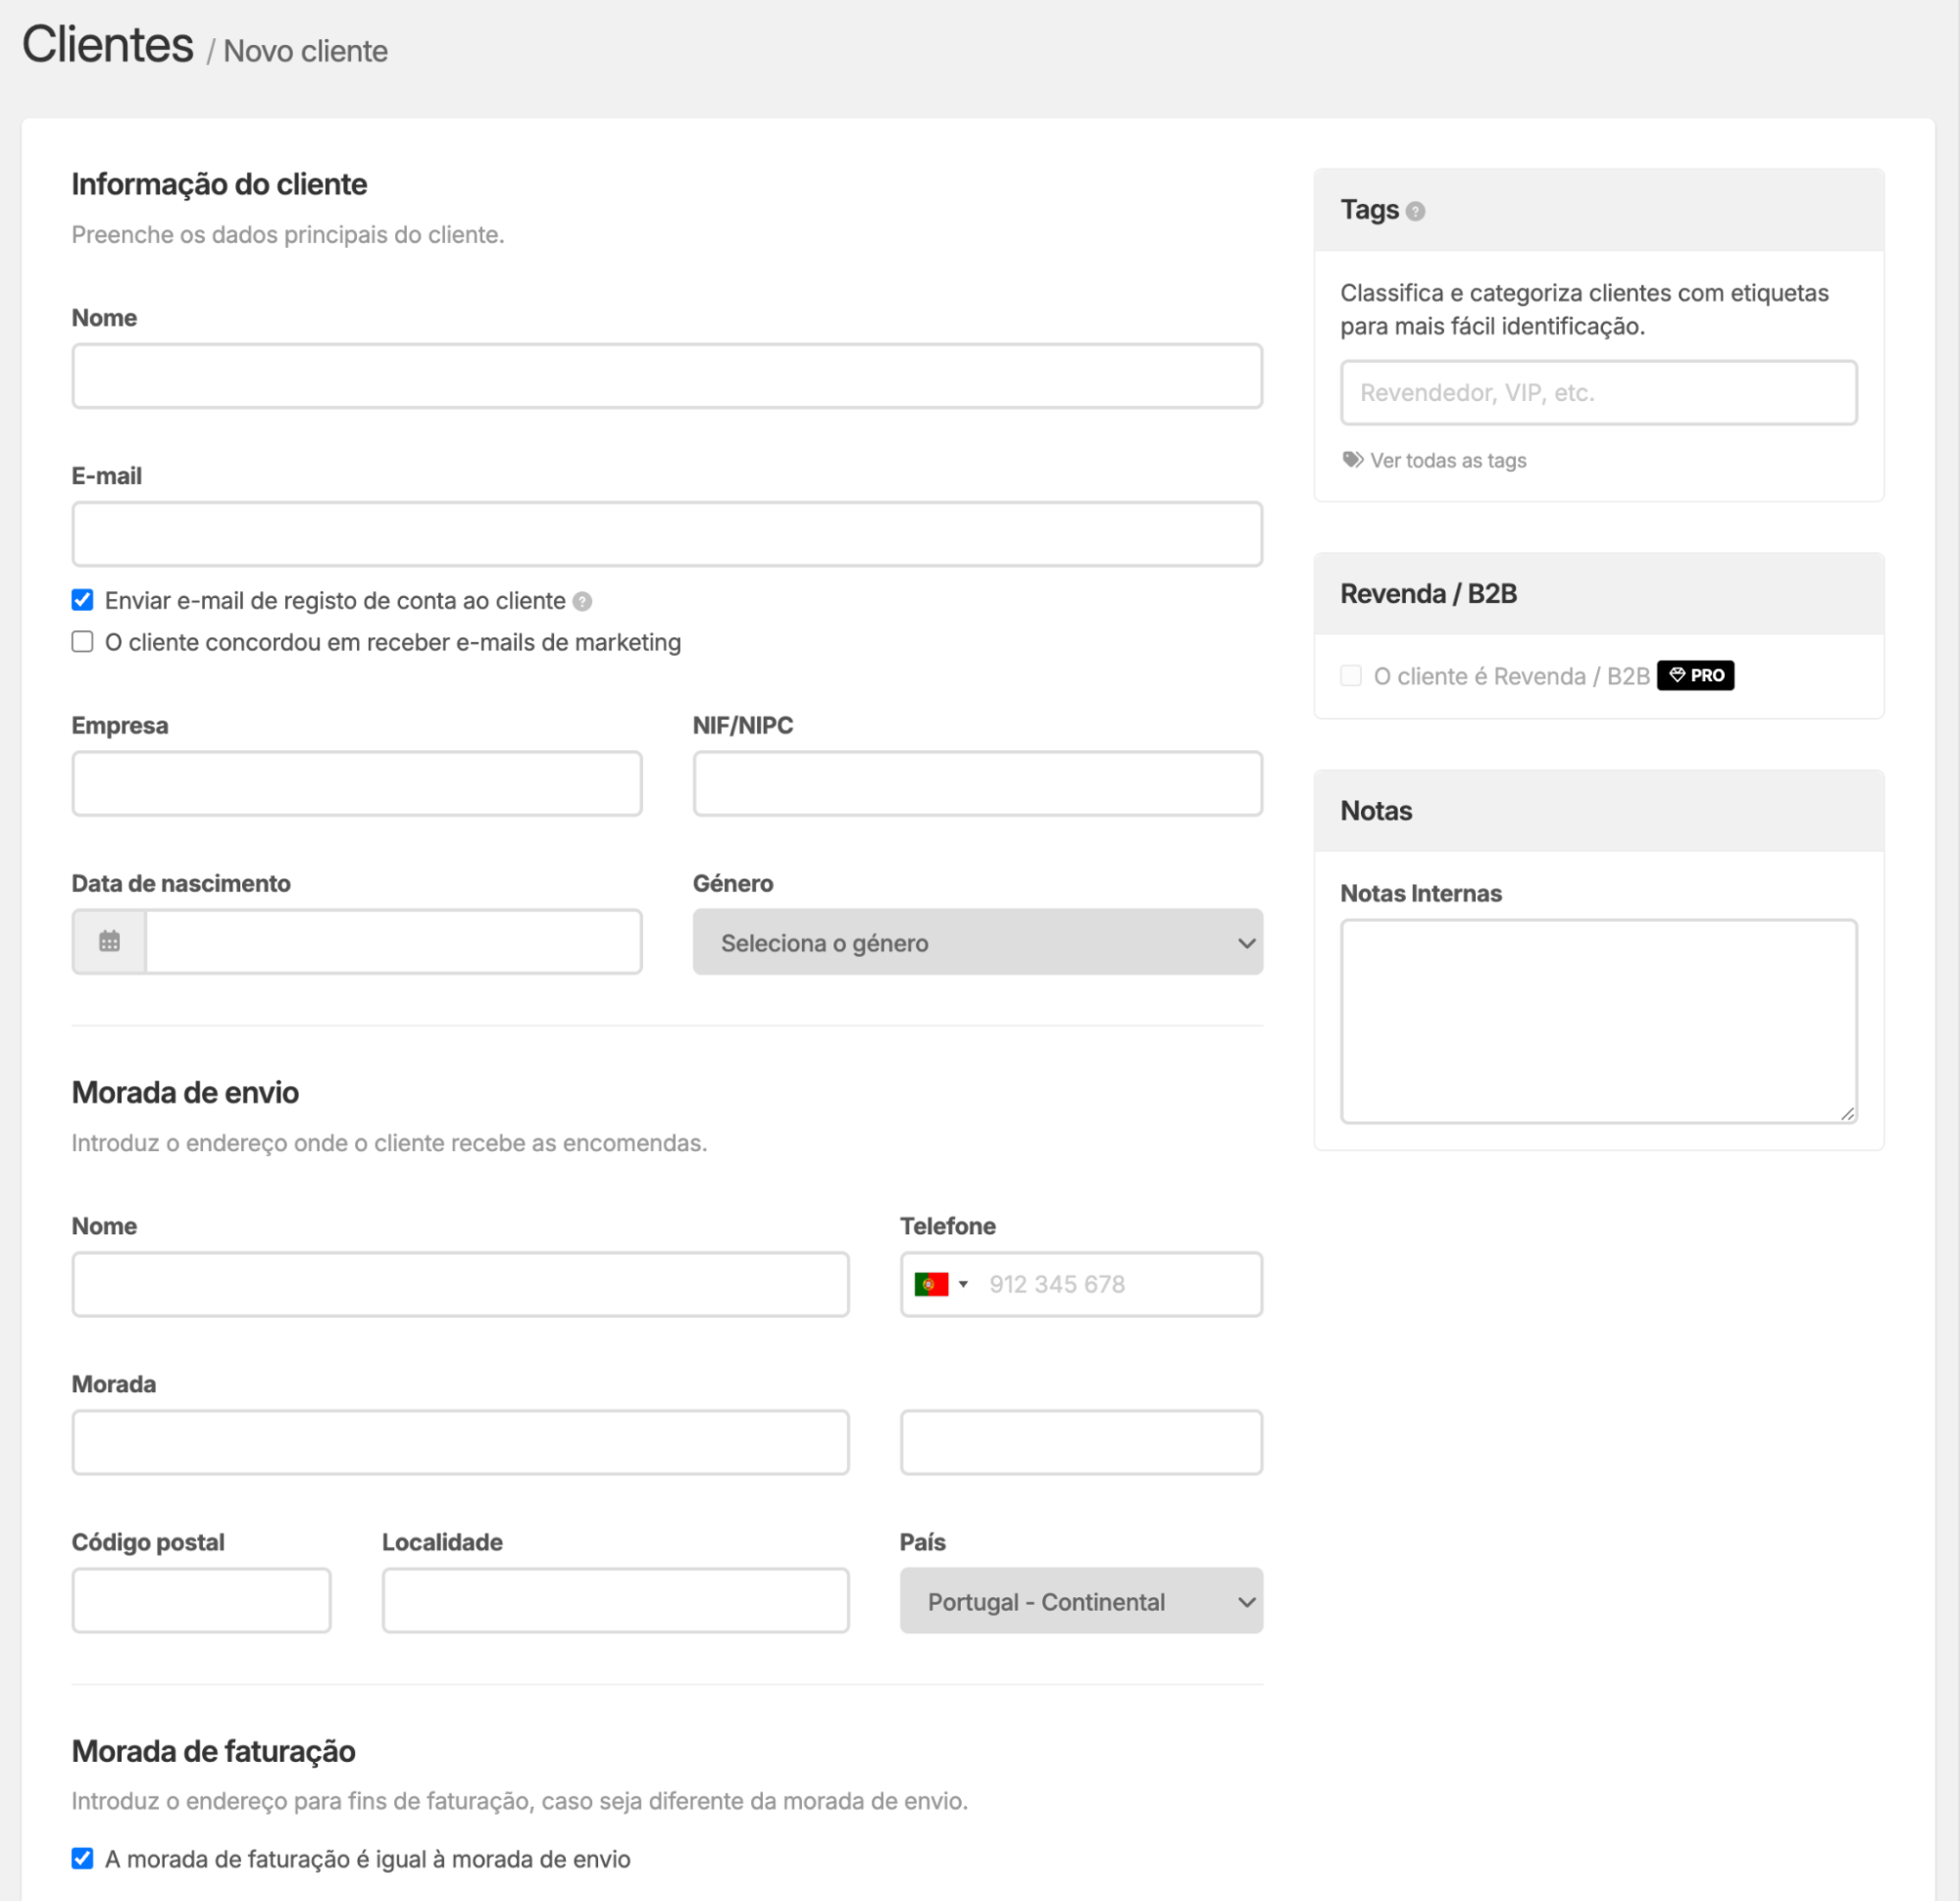Focus the customer Nome input field
This screenshot has height=1902, width=1960.
point(667,376)
